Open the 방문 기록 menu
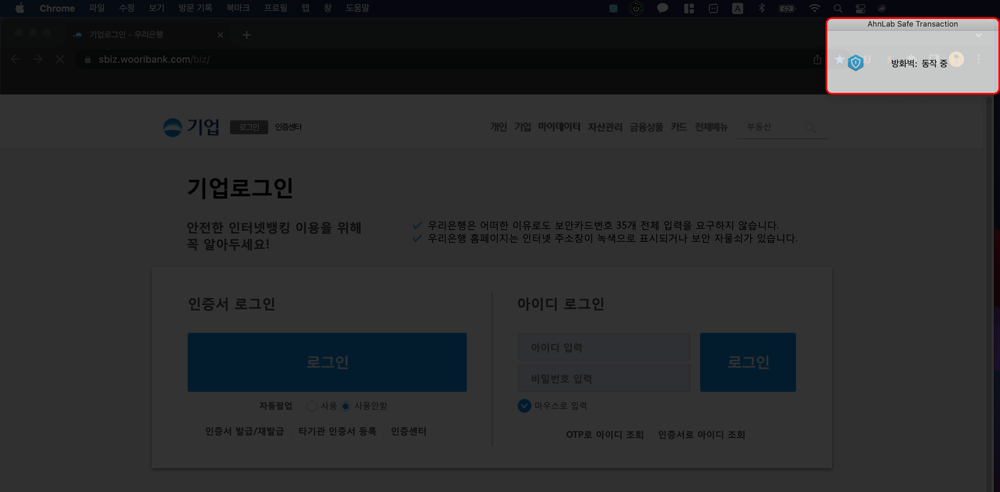Image resolution: width=1000 pixels, height=492 pixels. click(x=195, y=8)
